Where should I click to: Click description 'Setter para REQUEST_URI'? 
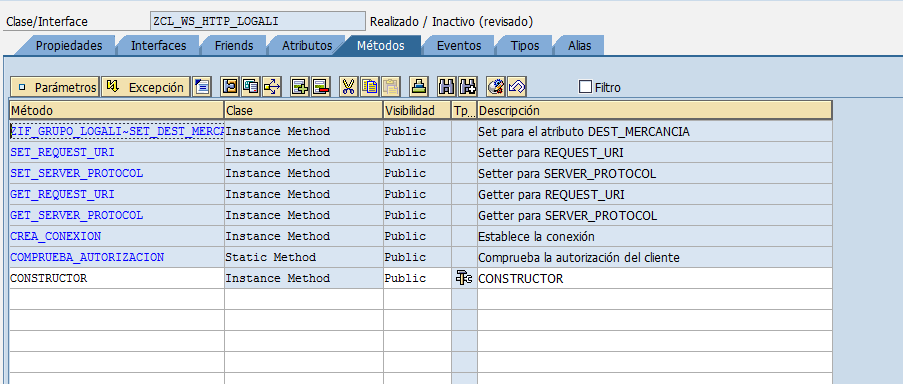(x=655, y=153)
